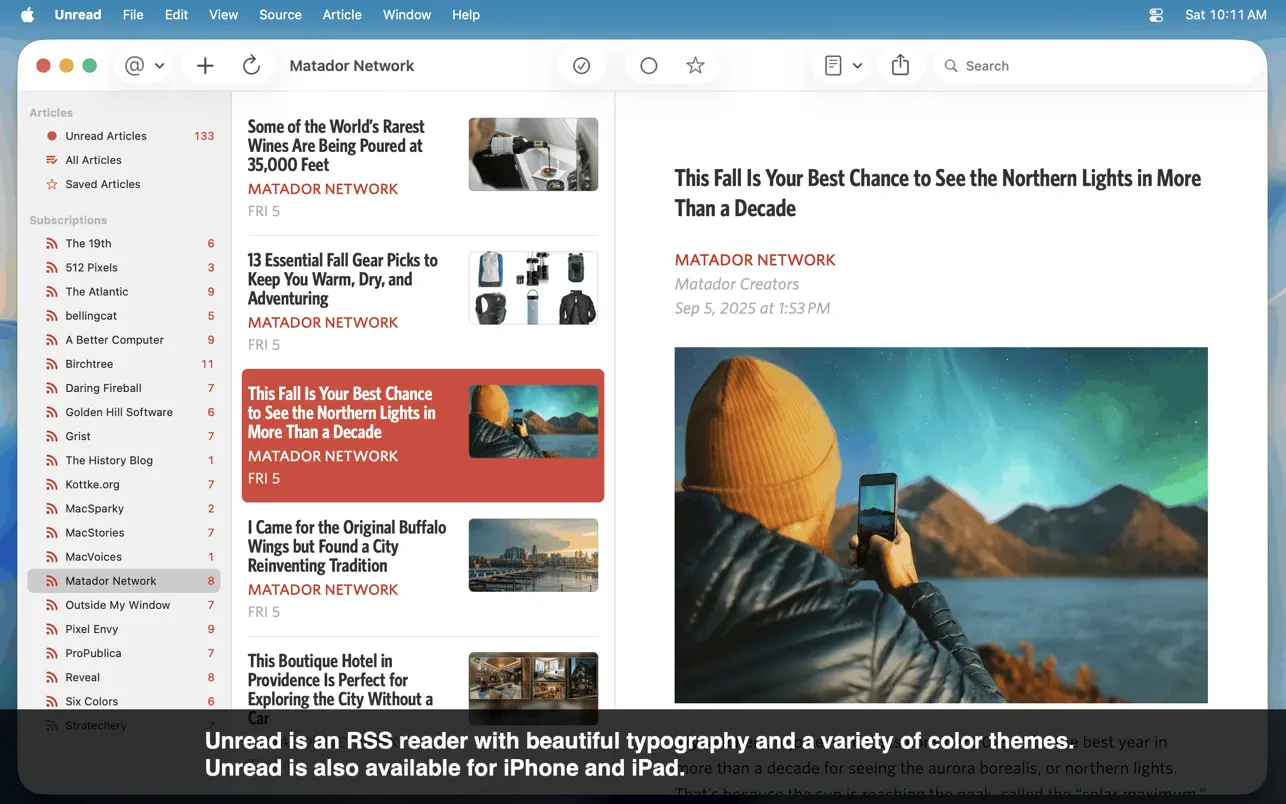Image resolution: width=1286 pixels, height=804 pixels.
Task: Open the Article menu
Action: (342, 15)
